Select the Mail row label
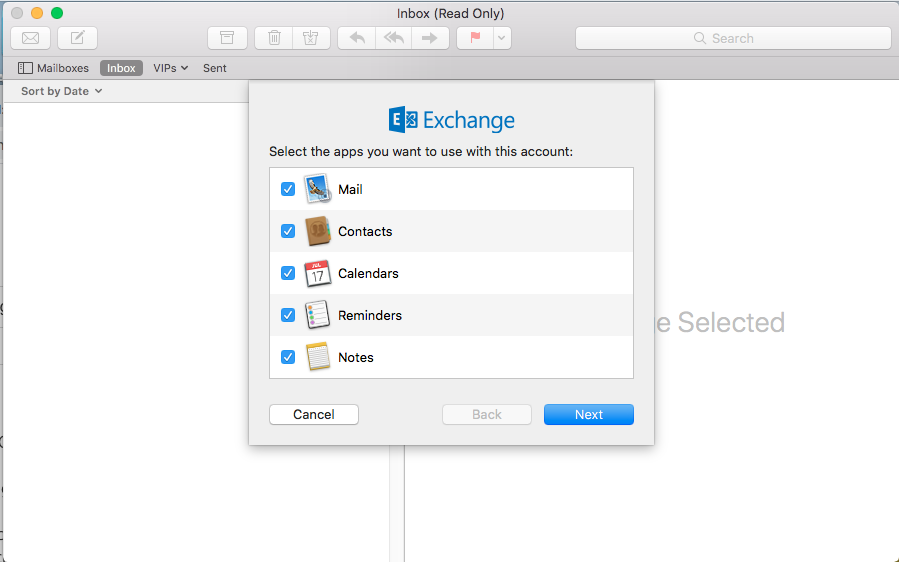This screenshot has width=899, height=562. coord(350,189)
